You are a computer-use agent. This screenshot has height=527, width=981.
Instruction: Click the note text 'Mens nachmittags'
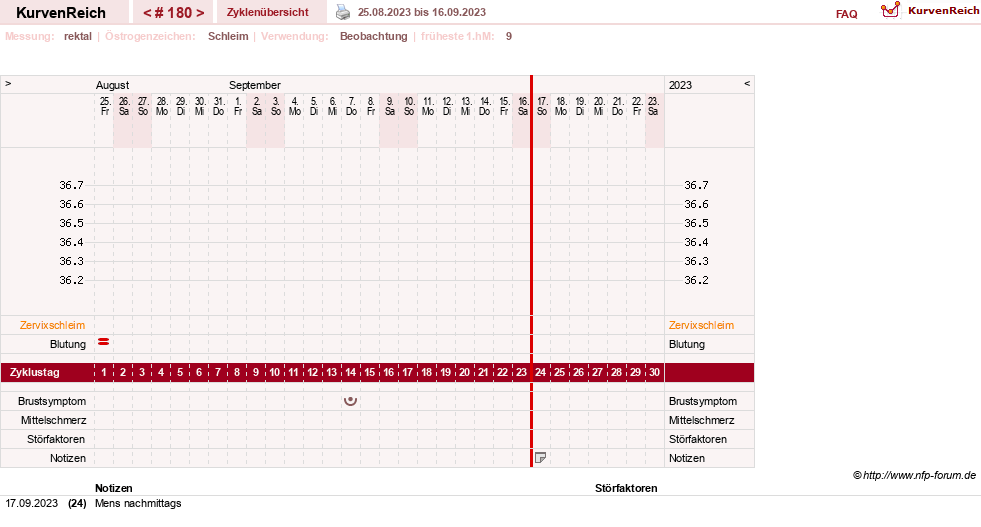138,503
